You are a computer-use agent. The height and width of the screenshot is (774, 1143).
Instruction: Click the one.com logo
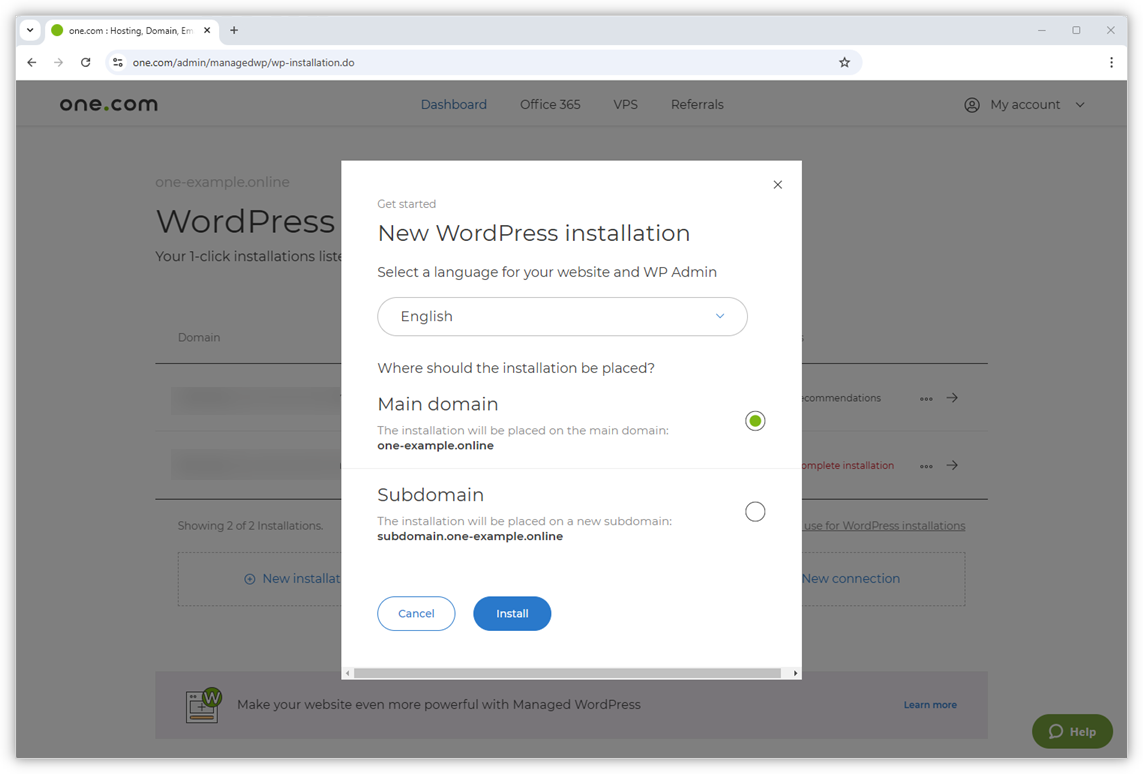coord(108,103)
